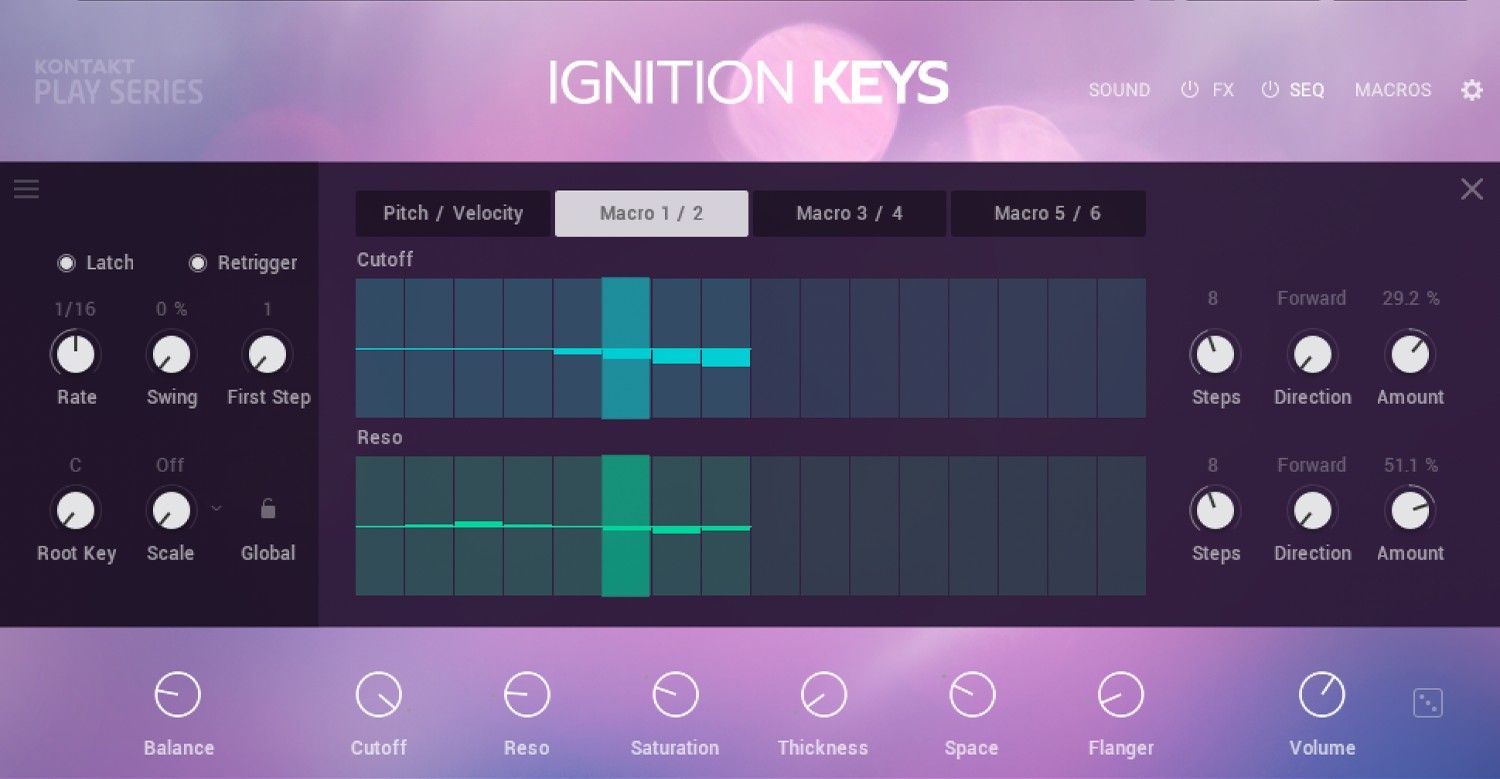Click the Reso row Direction knob
The image size is (1500, 779).
1312,511
